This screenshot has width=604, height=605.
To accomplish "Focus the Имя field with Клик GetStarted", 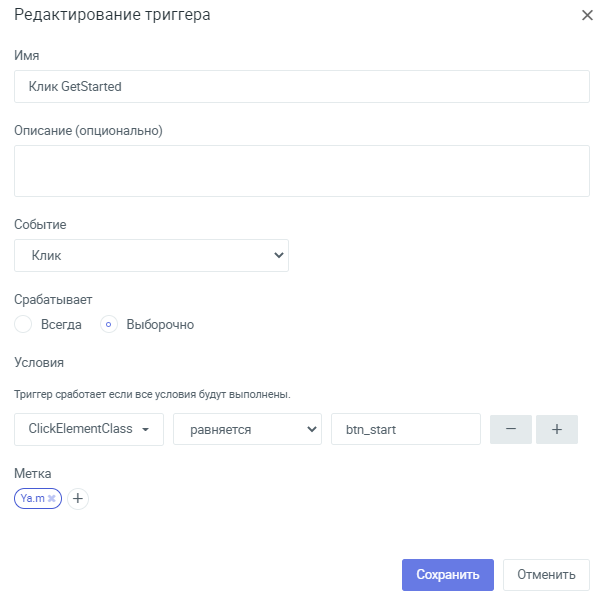I will pos(302,86).
